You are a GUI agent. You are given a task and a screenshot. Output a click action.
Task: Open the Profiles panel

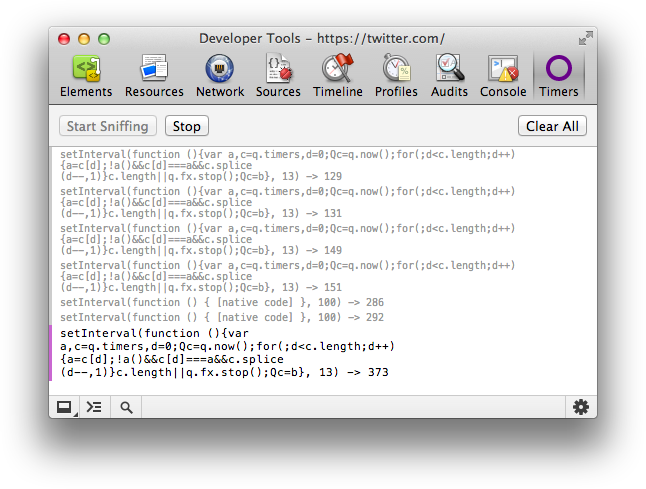coord(396,76)
